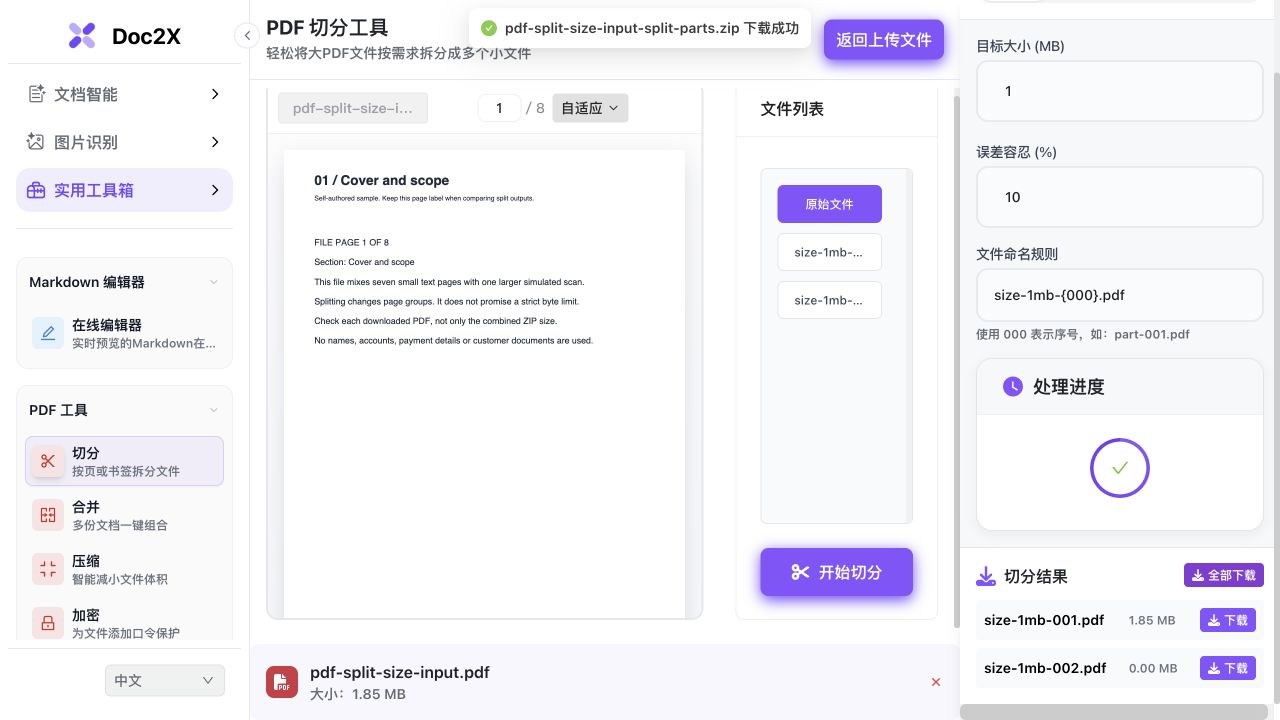Viewport: 1280px width, 720px height.
Task: Click the page number input field
Action: click(499, 108)
